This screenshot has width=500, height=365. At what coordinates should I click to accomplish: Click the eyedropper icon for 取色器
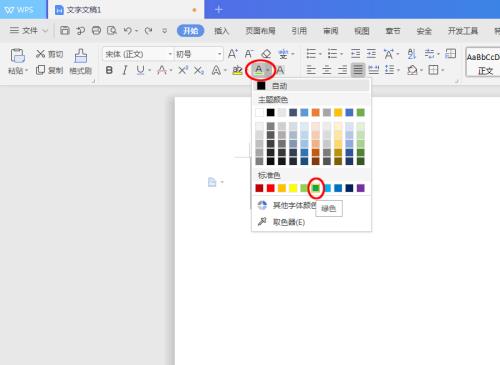262,221
